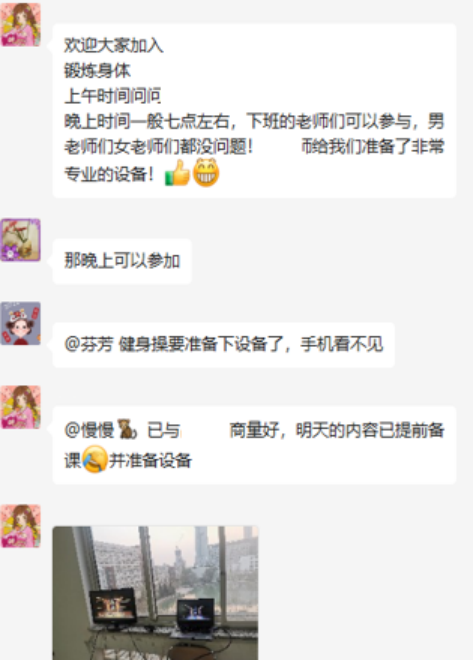Screen dimensions: 473x660
Task: Click the line 专业的设备! in welcome bubble
Action: [x=109, y=174]
